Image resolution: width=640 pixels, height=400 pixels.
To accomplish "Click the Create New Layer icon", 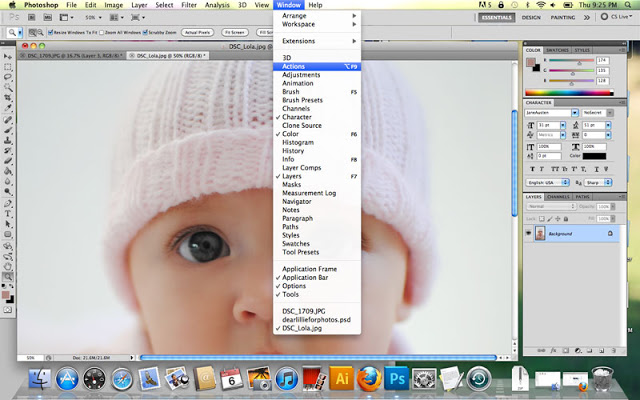I will pyautogui.click(x=602, y=350).
